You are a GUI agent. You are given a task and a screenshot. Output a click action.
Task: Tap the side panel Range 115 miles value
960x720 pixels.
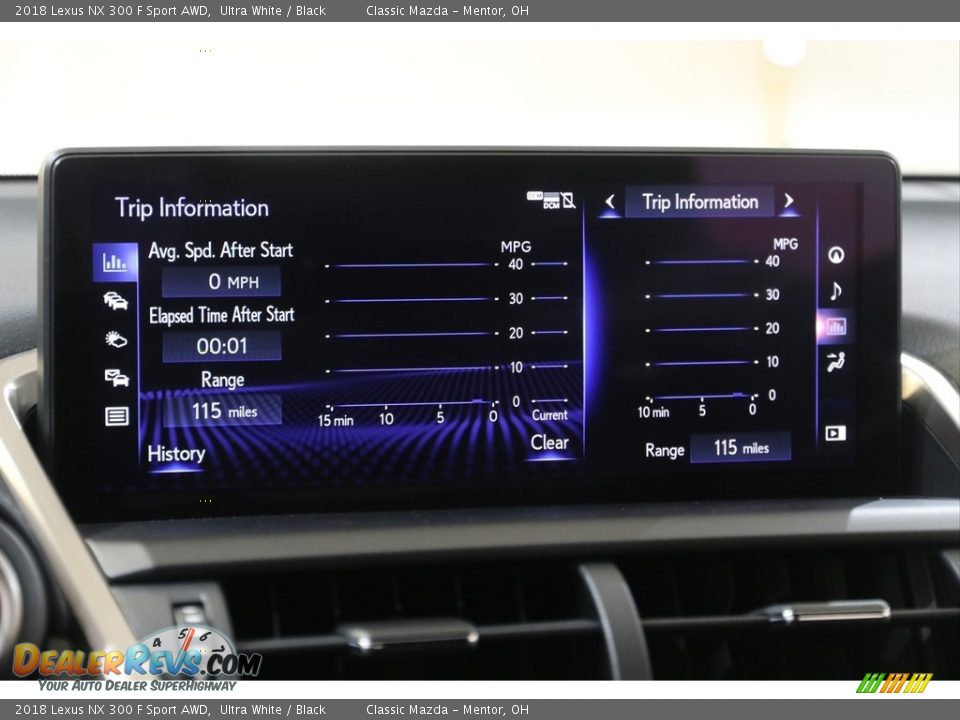(x=740, y=448)
